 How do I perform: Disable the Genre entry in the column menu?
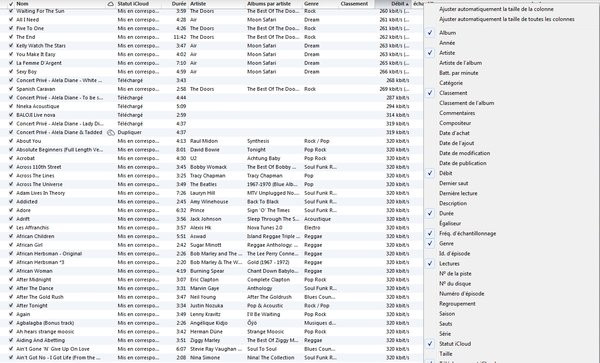(x=446, y=243)
